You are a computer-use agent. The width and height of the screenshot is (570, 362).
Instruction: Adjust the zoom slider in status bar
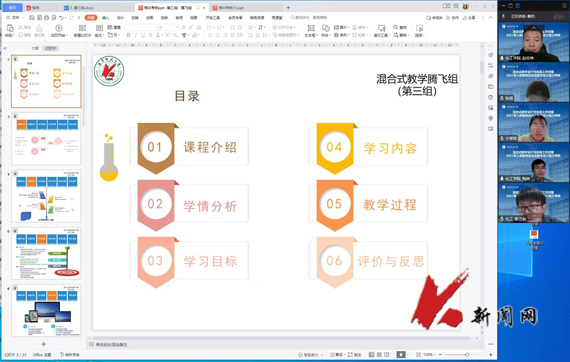(x=467, y=354)
